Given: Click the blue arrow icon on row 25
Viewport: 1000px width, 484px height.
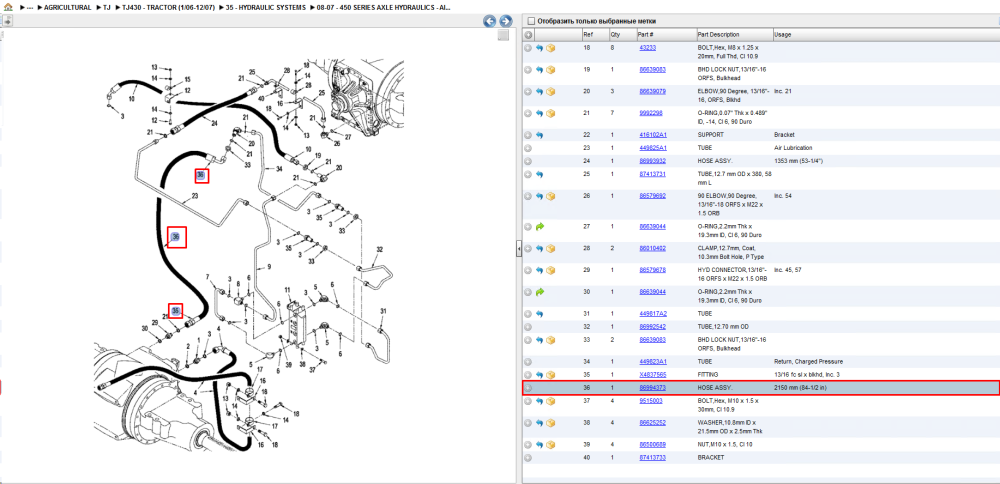Looking at the screenshot, I should pos(539,174).
